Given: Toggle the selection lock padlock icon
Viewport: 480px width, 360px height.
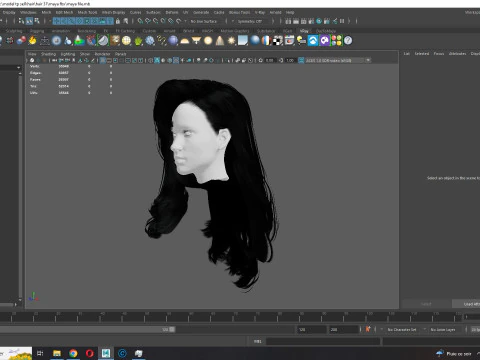Looking at the screenshot, I should (x=118, y=21).
